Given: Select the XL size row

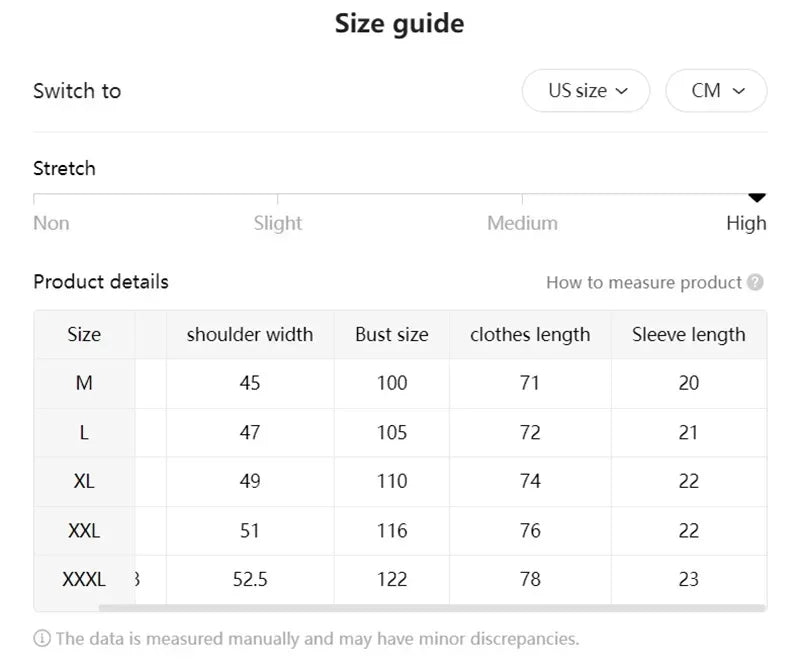Looking at the screenshot, I should [84, 481].
